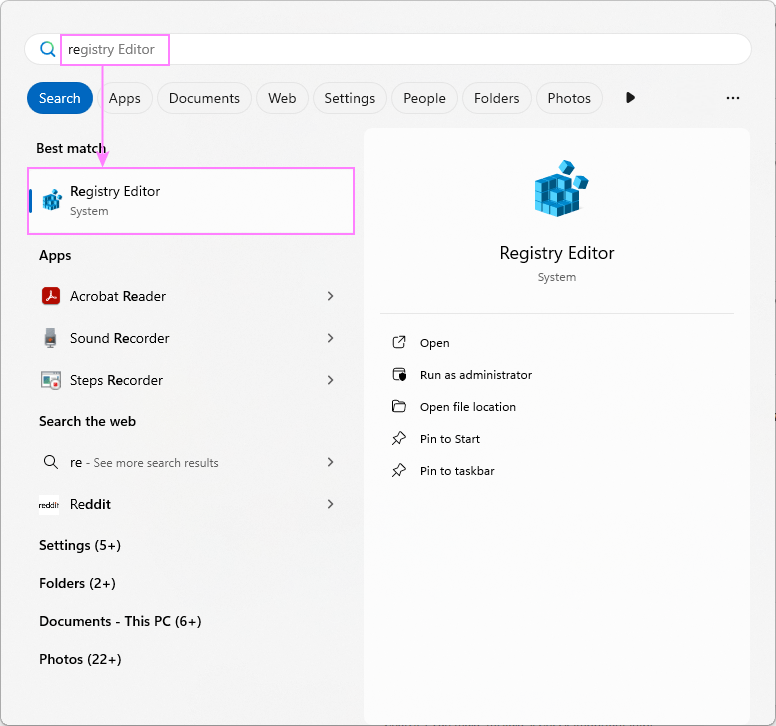
Task: Expand Documents - This PC (6+) results
Action: (x=120, y=621)
